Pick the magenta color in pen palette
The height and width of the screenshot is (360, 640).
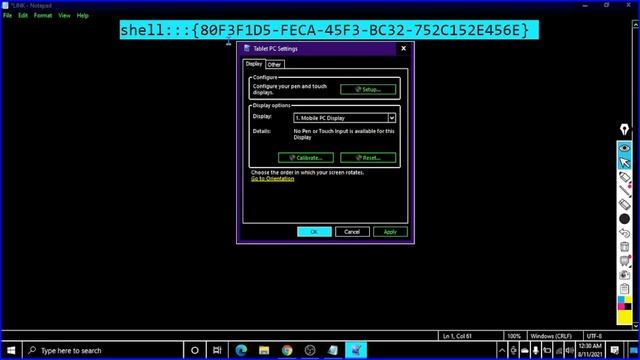[x=621, y=307]
